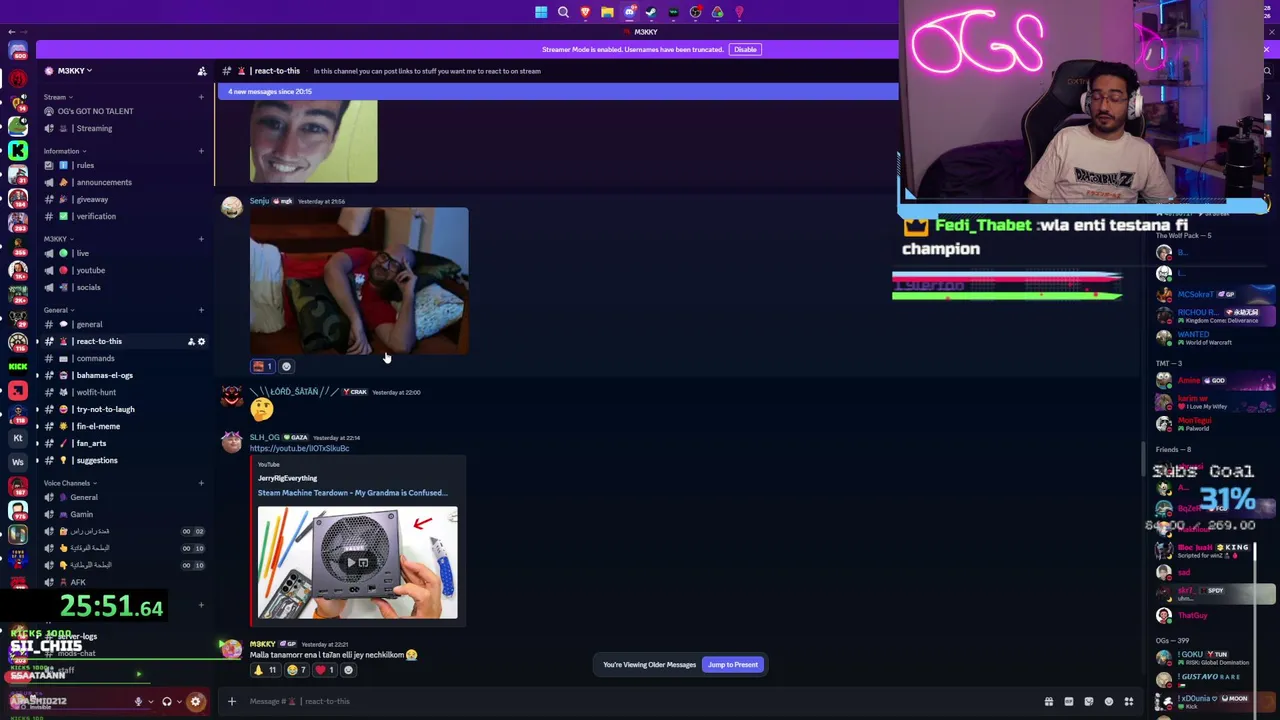Open the YouTube link posted by SLH_OG
Screen dimensions: 1280x720
tap(299, 448)
